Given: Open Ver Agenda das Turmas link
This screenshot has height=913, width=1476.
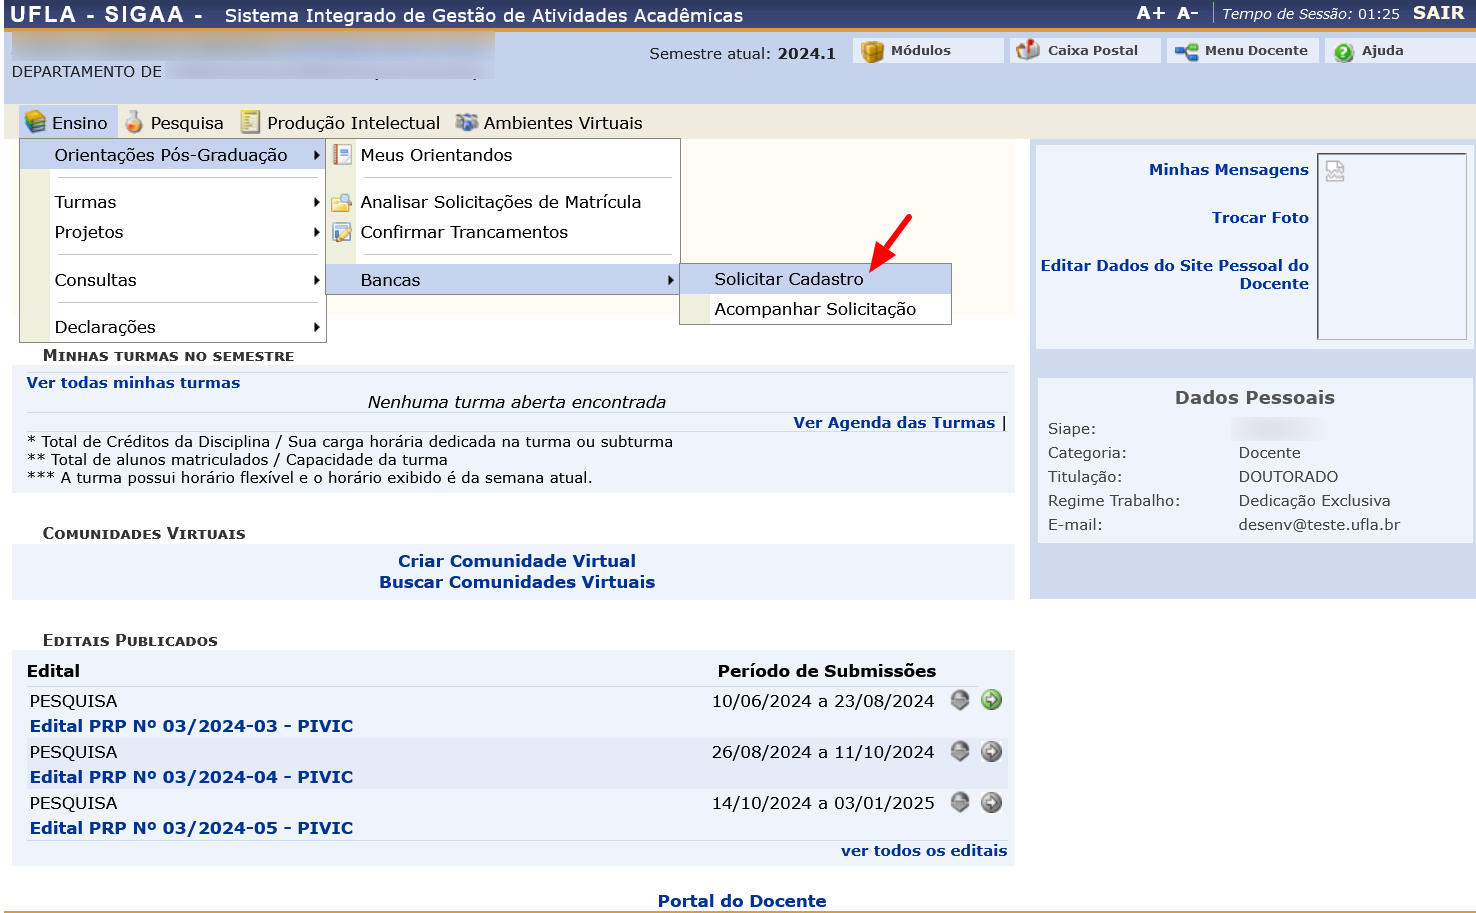Looking at the screenshot, I should 894,423.
